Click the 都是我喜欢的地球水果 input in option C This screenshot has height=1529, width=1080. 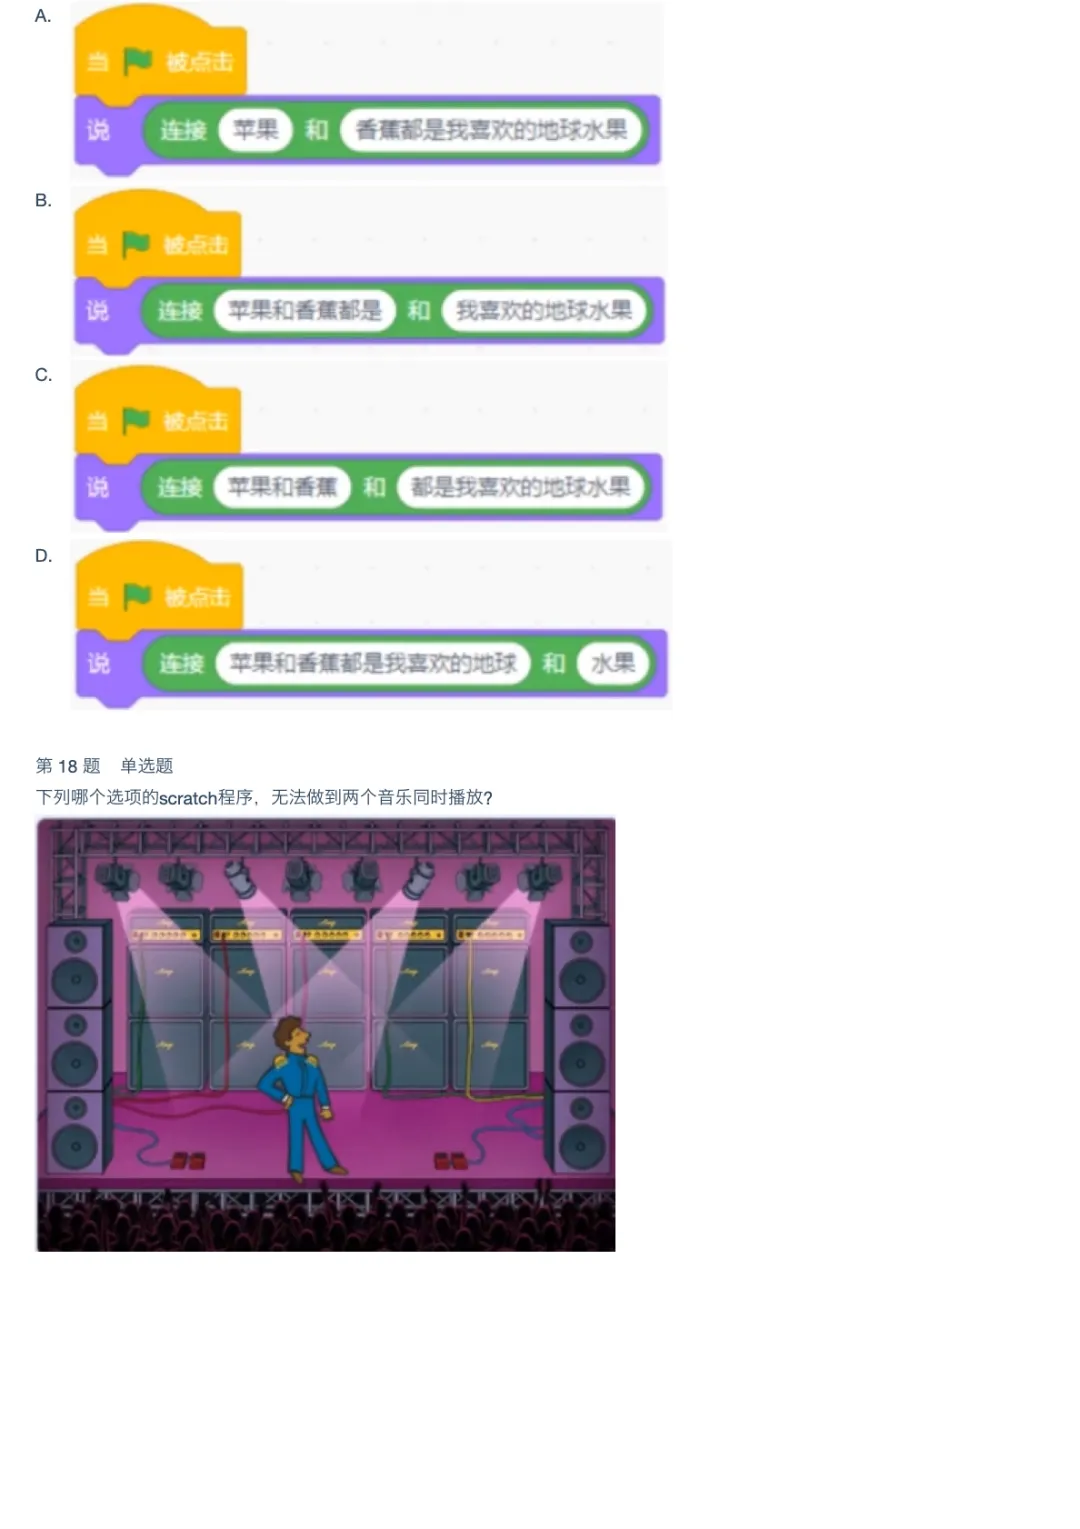point(521,487)
